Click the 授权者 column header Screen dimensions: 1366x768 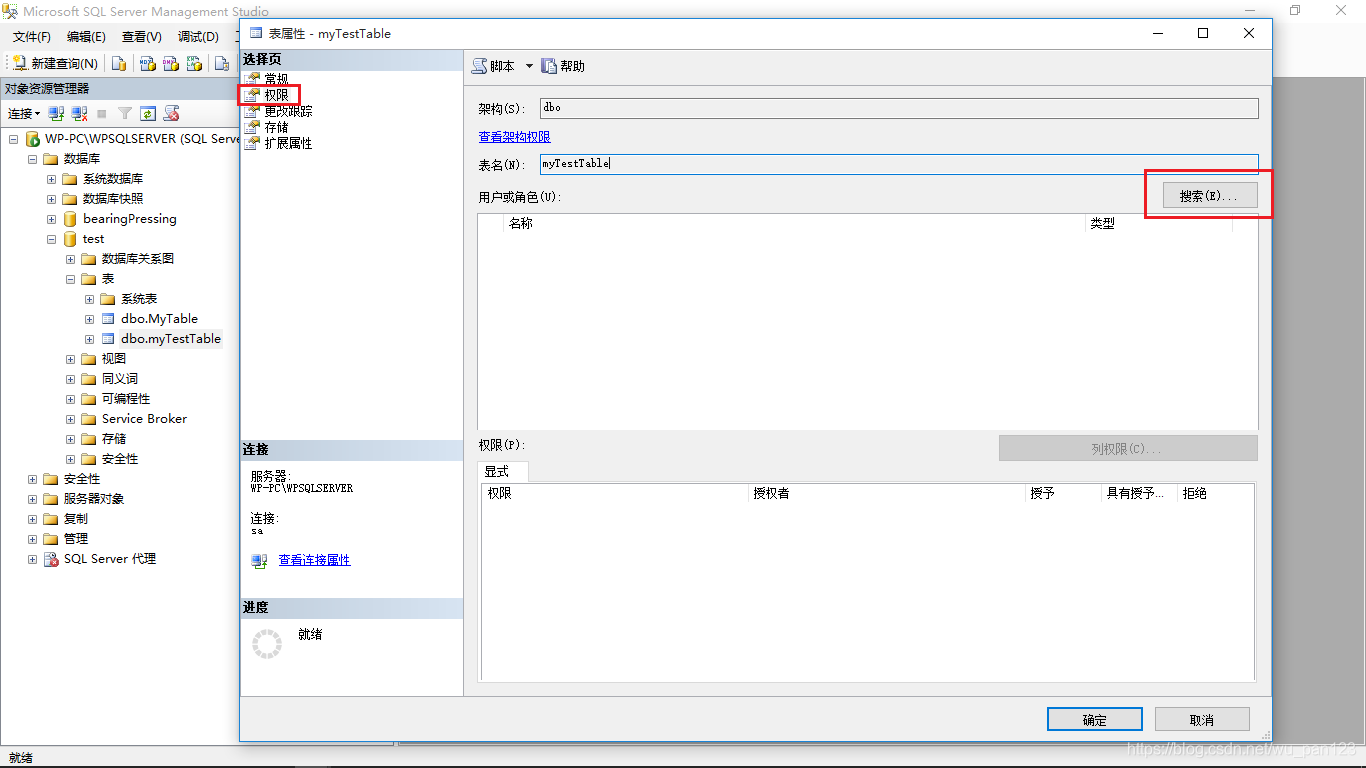(887, 493)
